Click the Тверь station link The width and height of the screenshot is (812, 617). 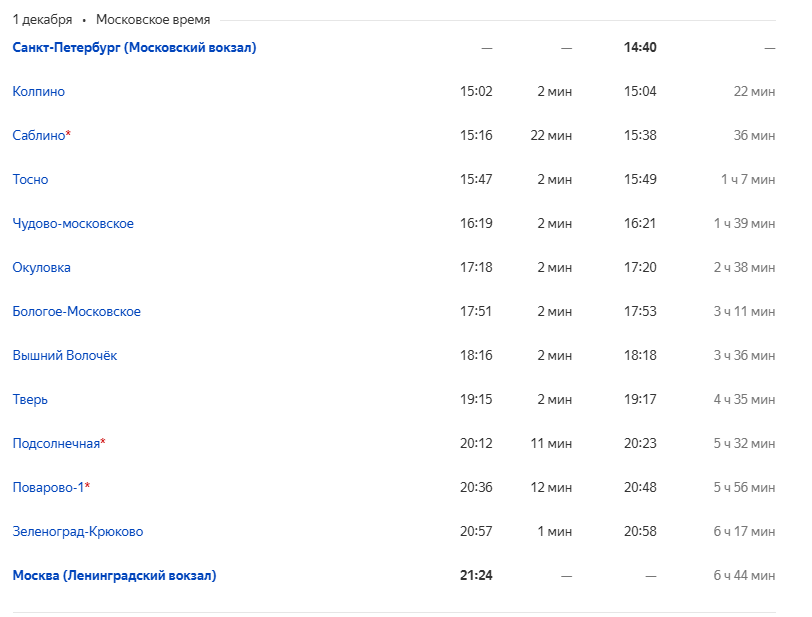point(30,399)
